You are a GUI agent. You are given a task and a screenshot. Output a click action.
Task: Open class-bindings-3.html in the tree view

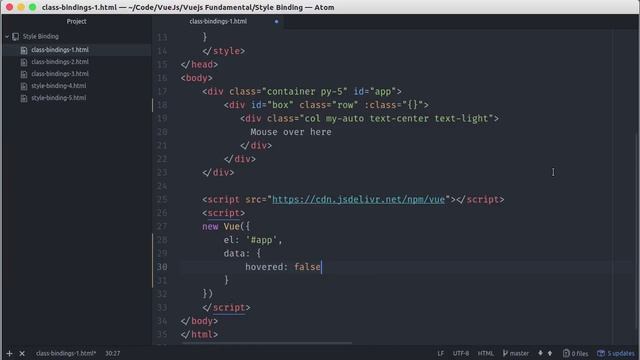[60, 74]
